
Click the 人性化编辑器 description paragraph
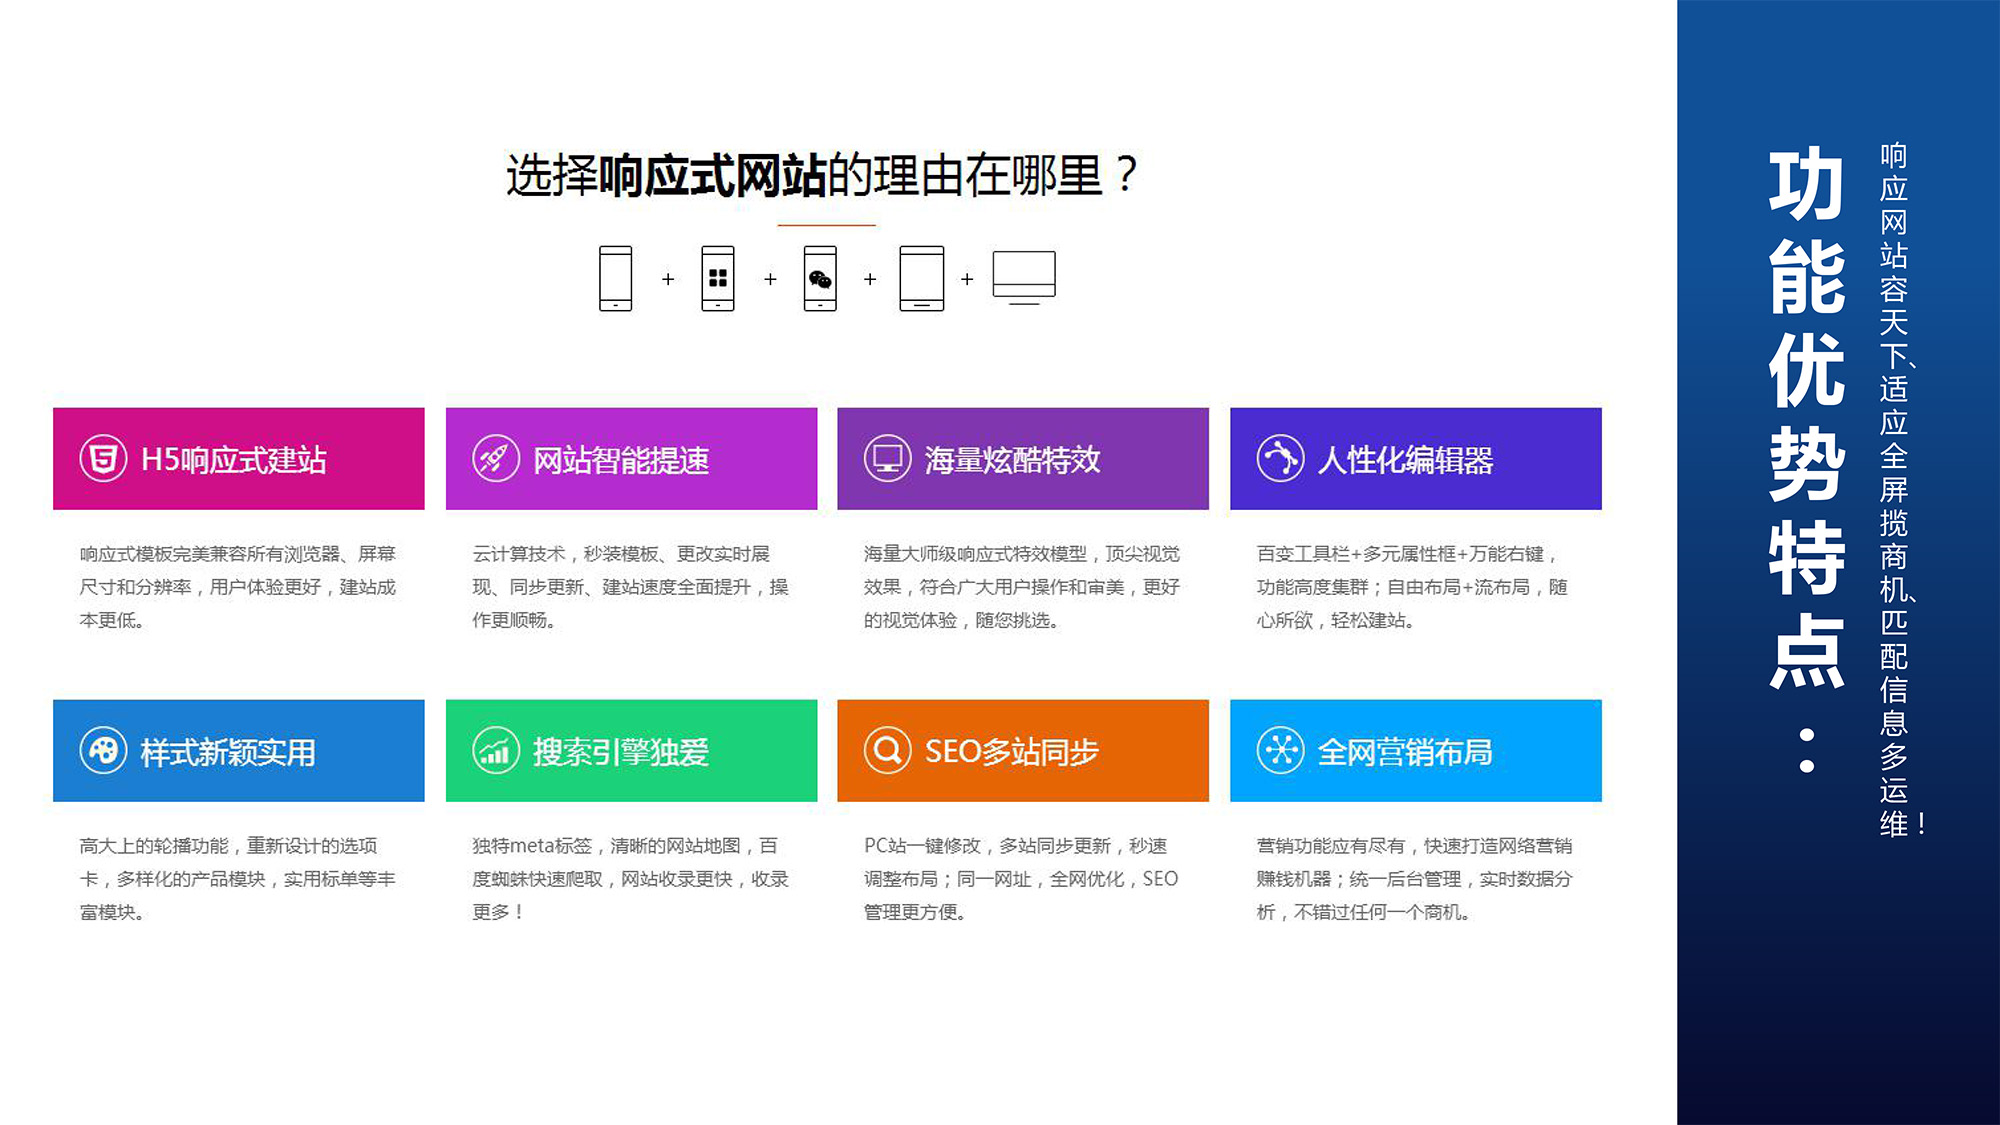coord(1412,587)
